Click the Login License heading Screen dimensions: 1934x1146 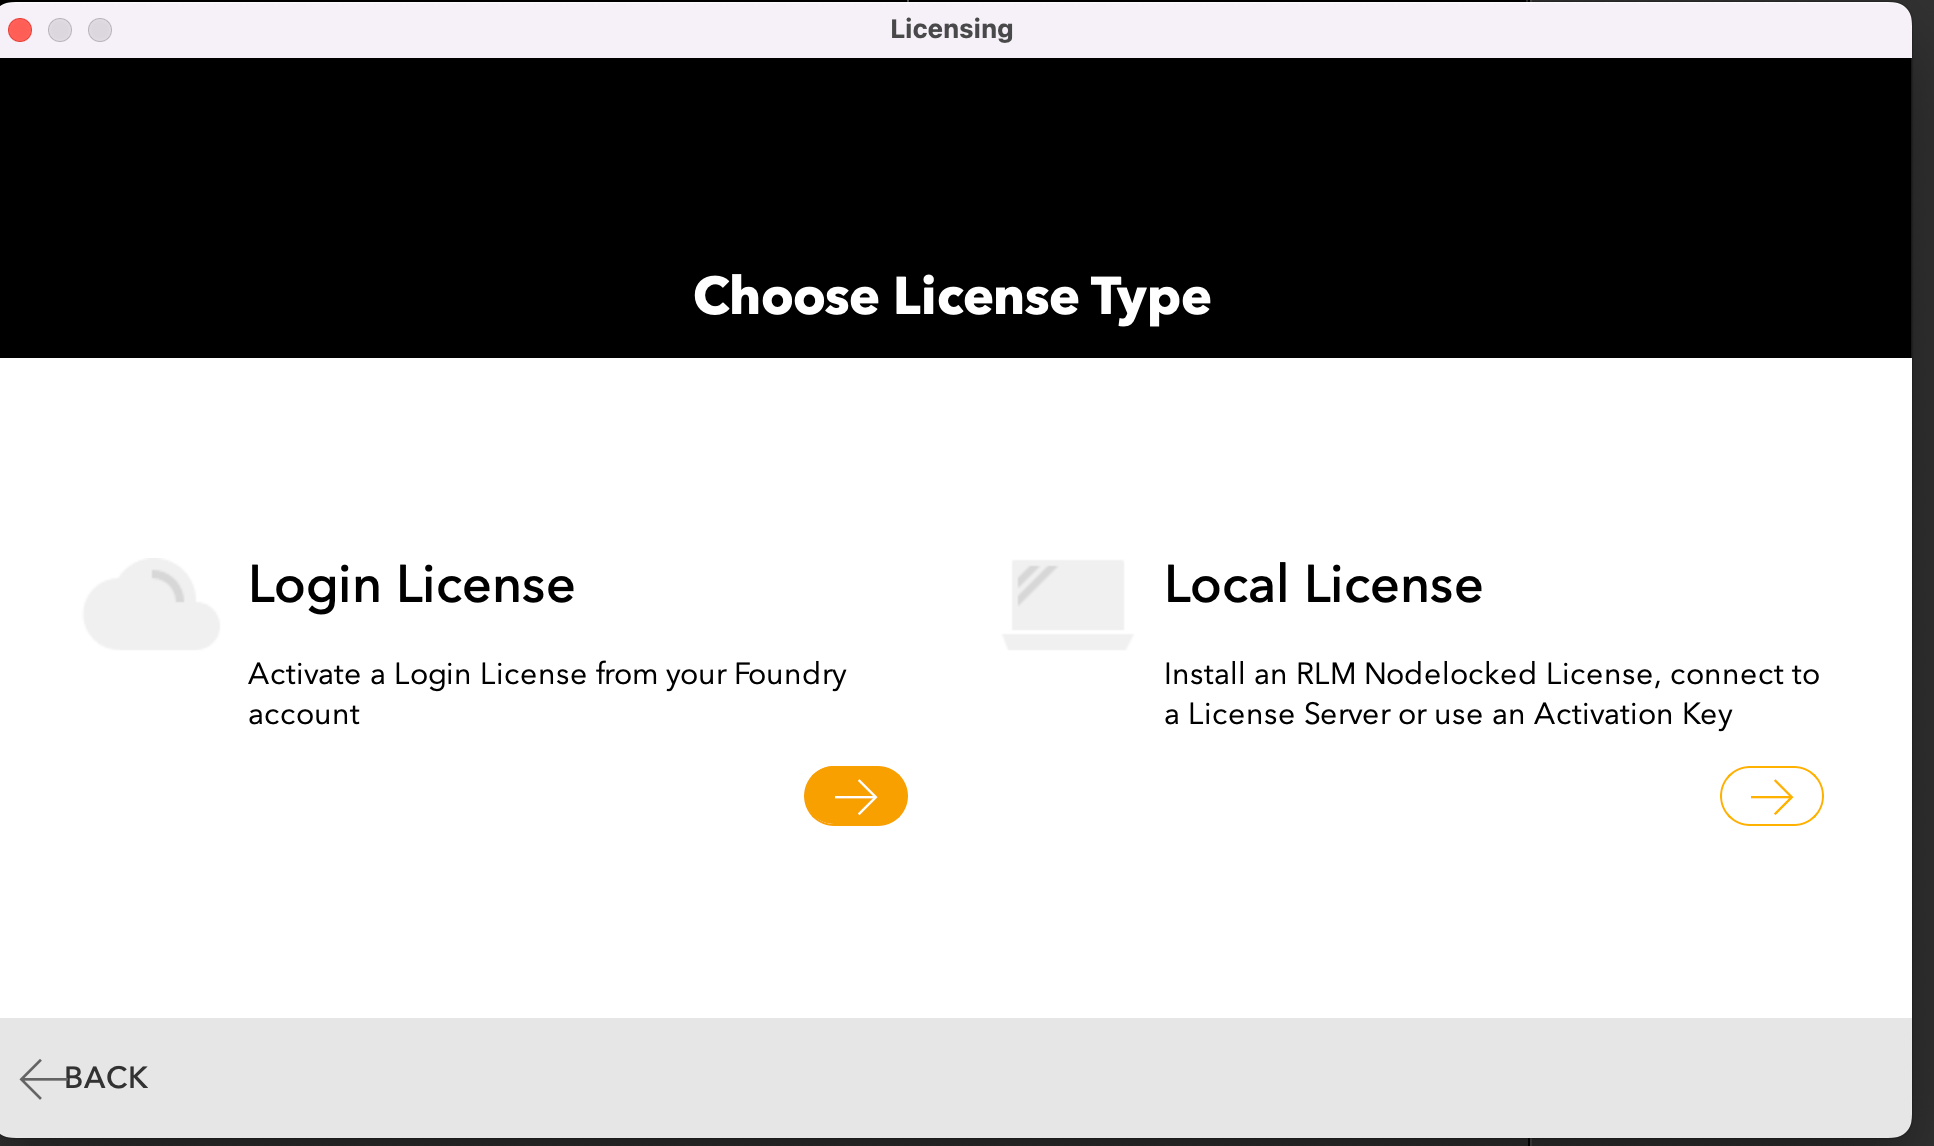[x=411, y=585]
